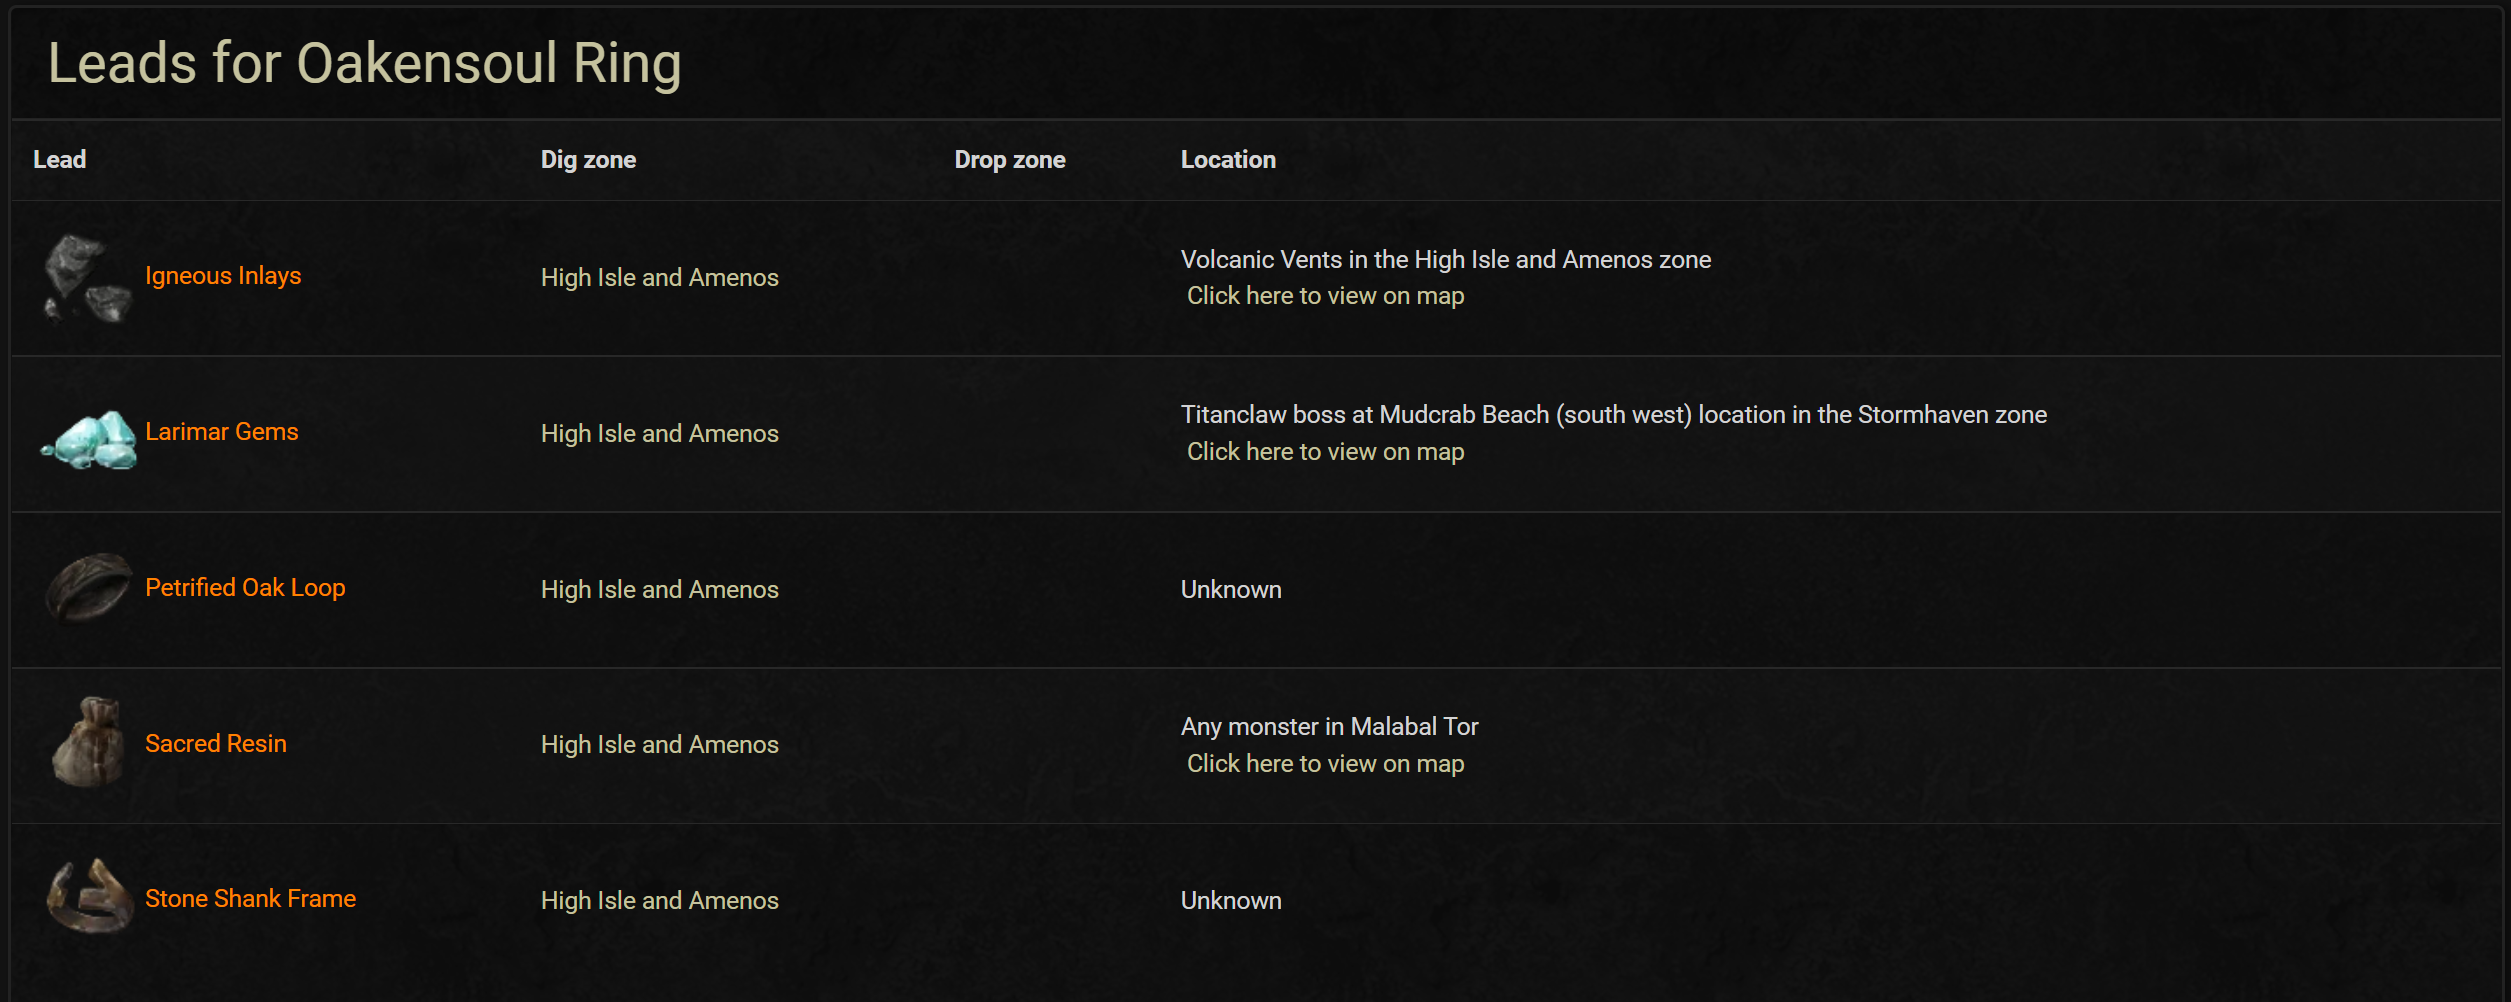Image resolution: width=2511 pixels, height=1002 pixels.
Task: Open the Larimar Gems lead link
Action: point(222,432)
